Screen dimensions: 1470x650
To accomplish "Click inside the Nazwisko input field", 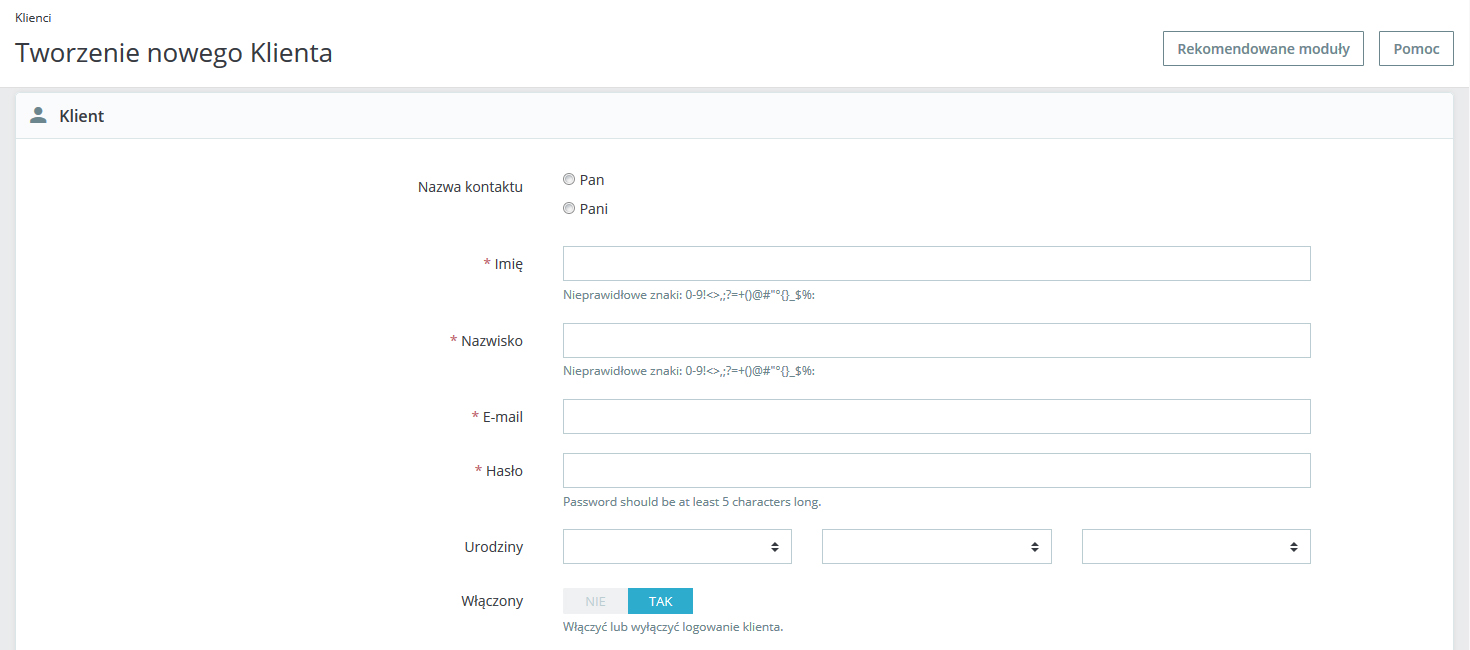I will [936, 341].
